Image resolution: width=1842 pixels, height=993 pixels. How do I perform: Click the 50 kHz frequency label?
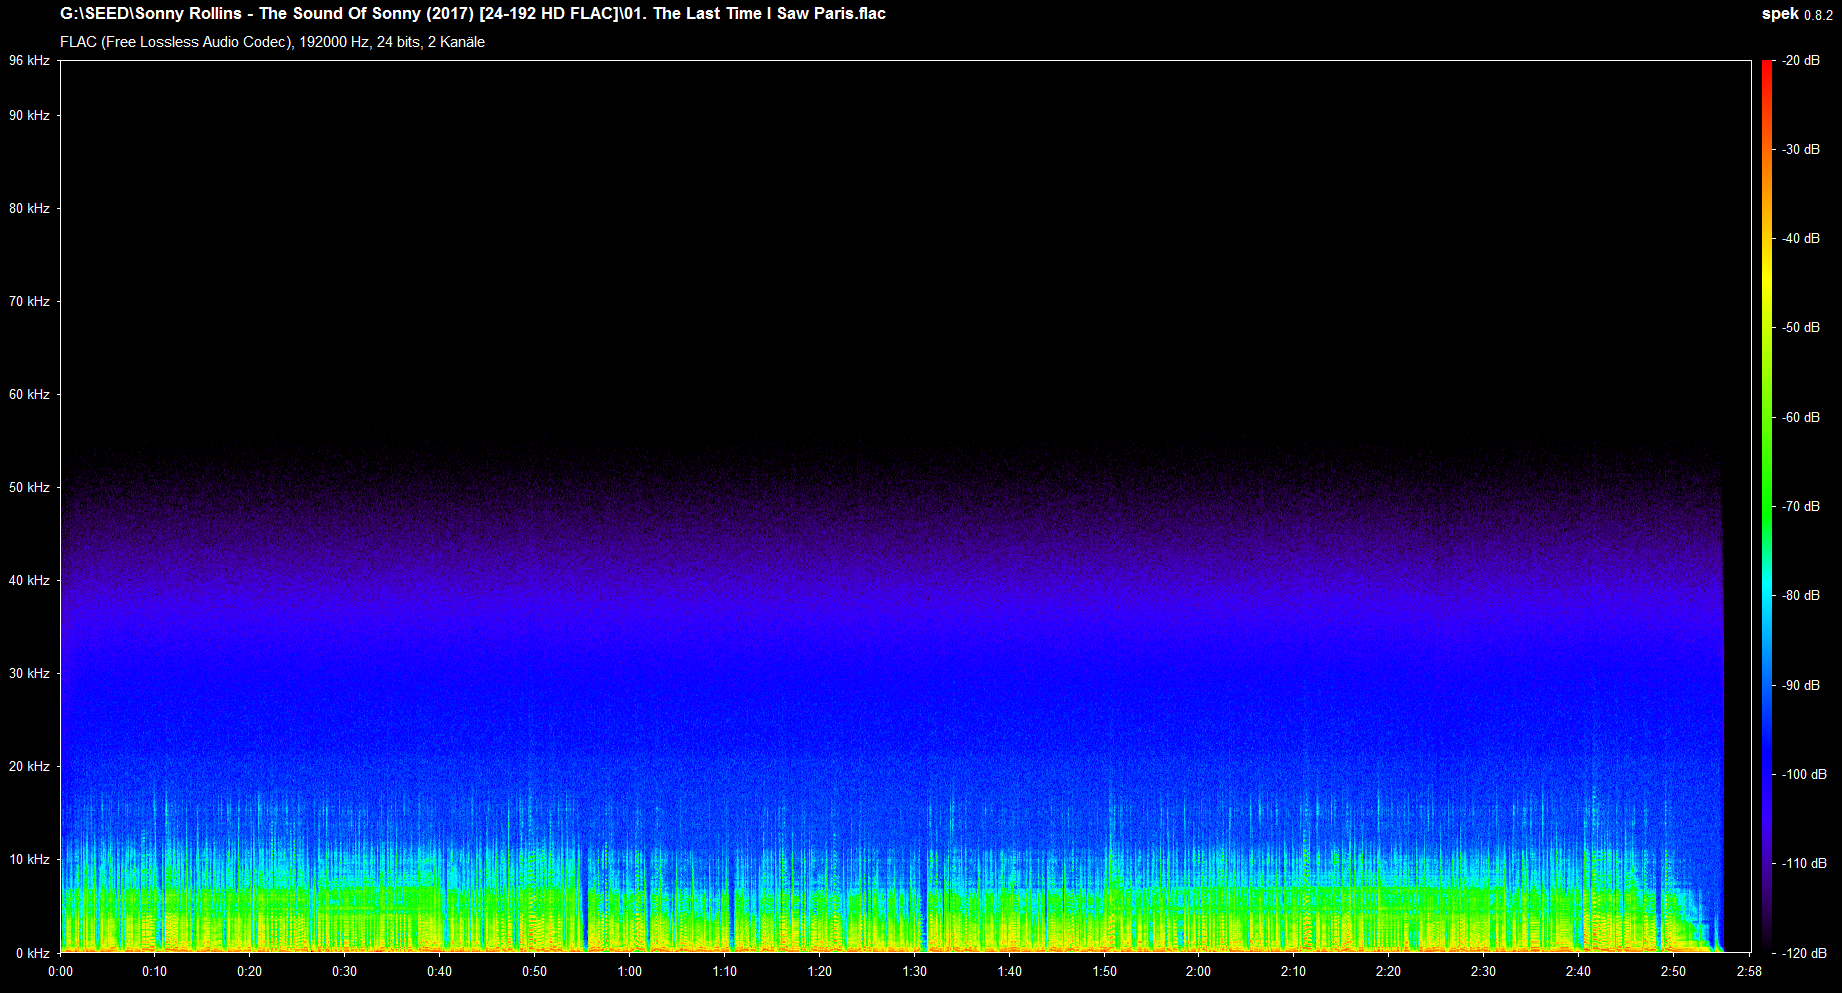[x=29, y=487]
